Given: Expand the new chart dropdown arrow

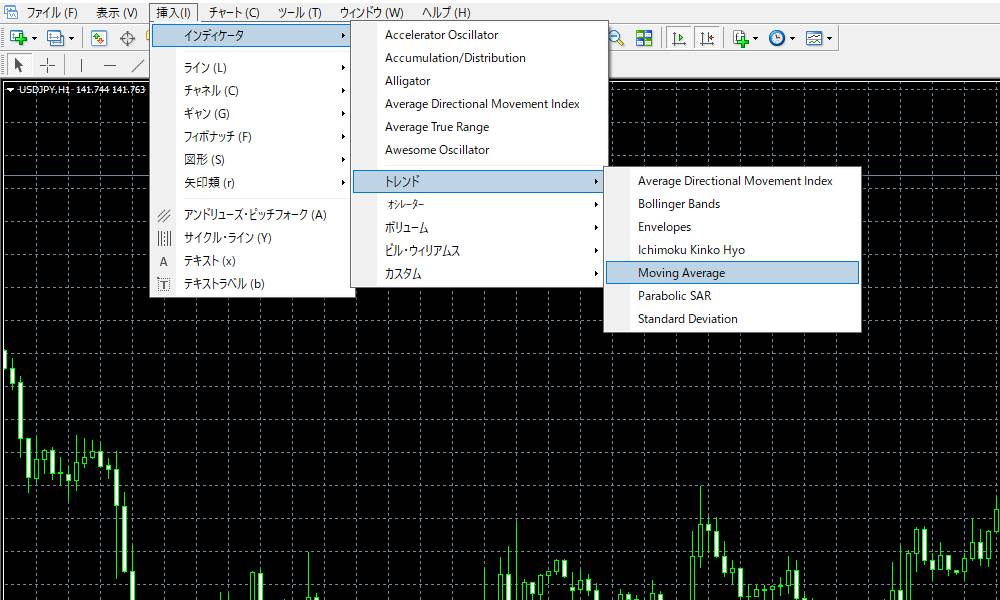Looking at the screenshot, I should [34, 38].
